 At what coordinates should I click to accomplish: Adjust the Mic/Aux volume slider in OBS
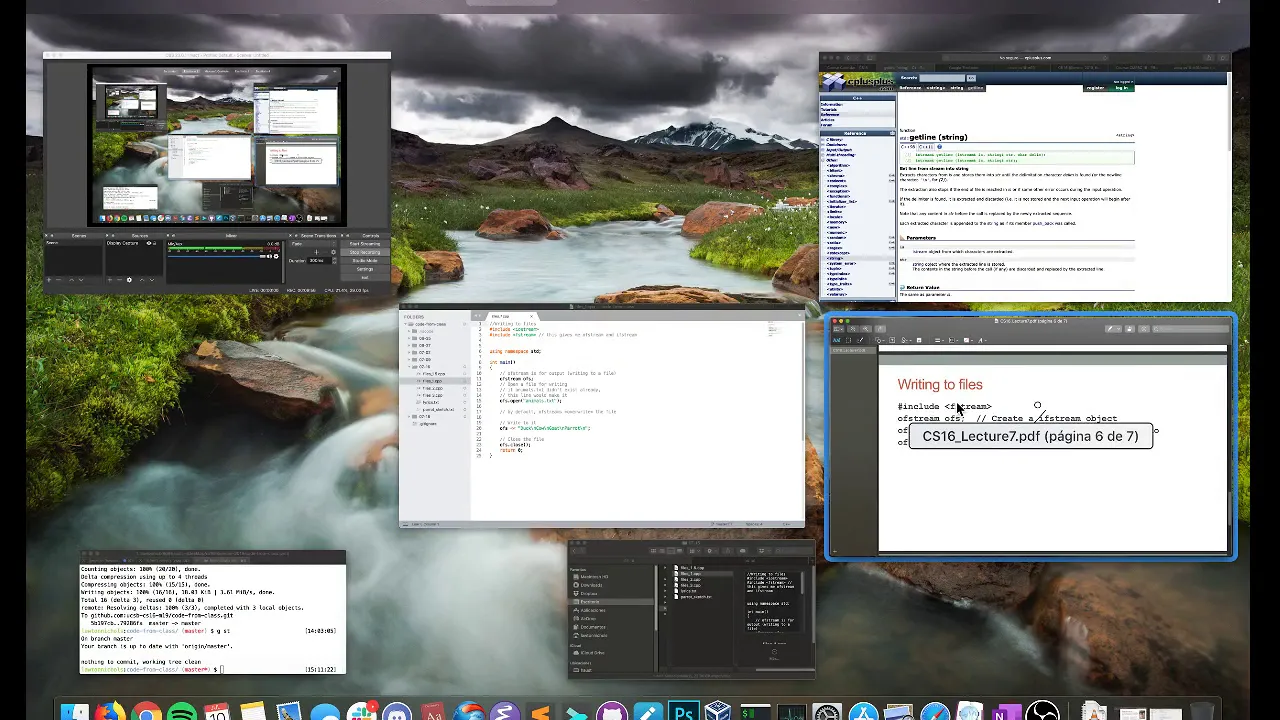pos(217,256)
